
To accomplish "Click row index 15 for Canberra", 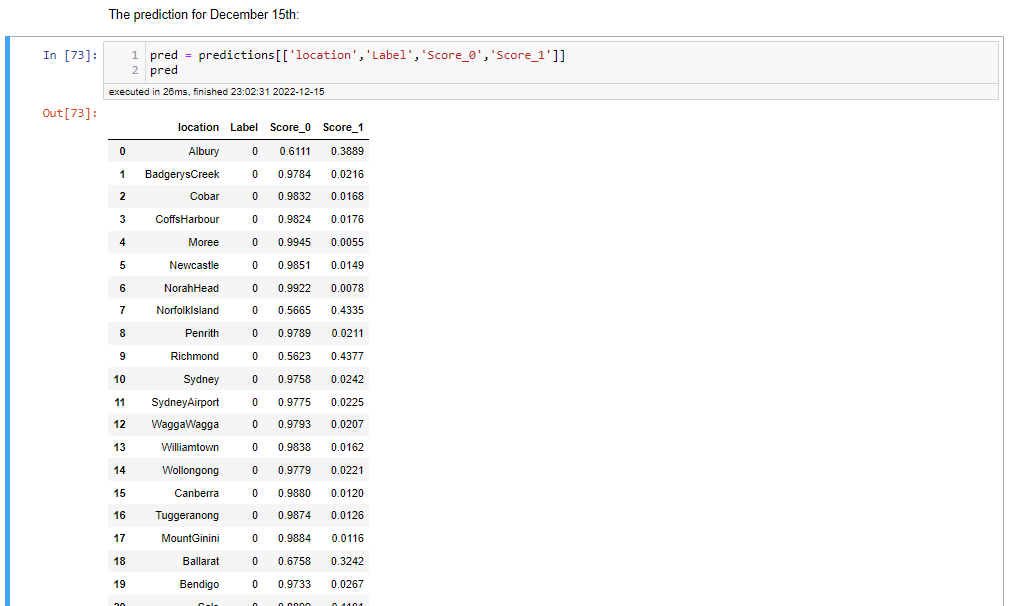I will coord(120,493).
